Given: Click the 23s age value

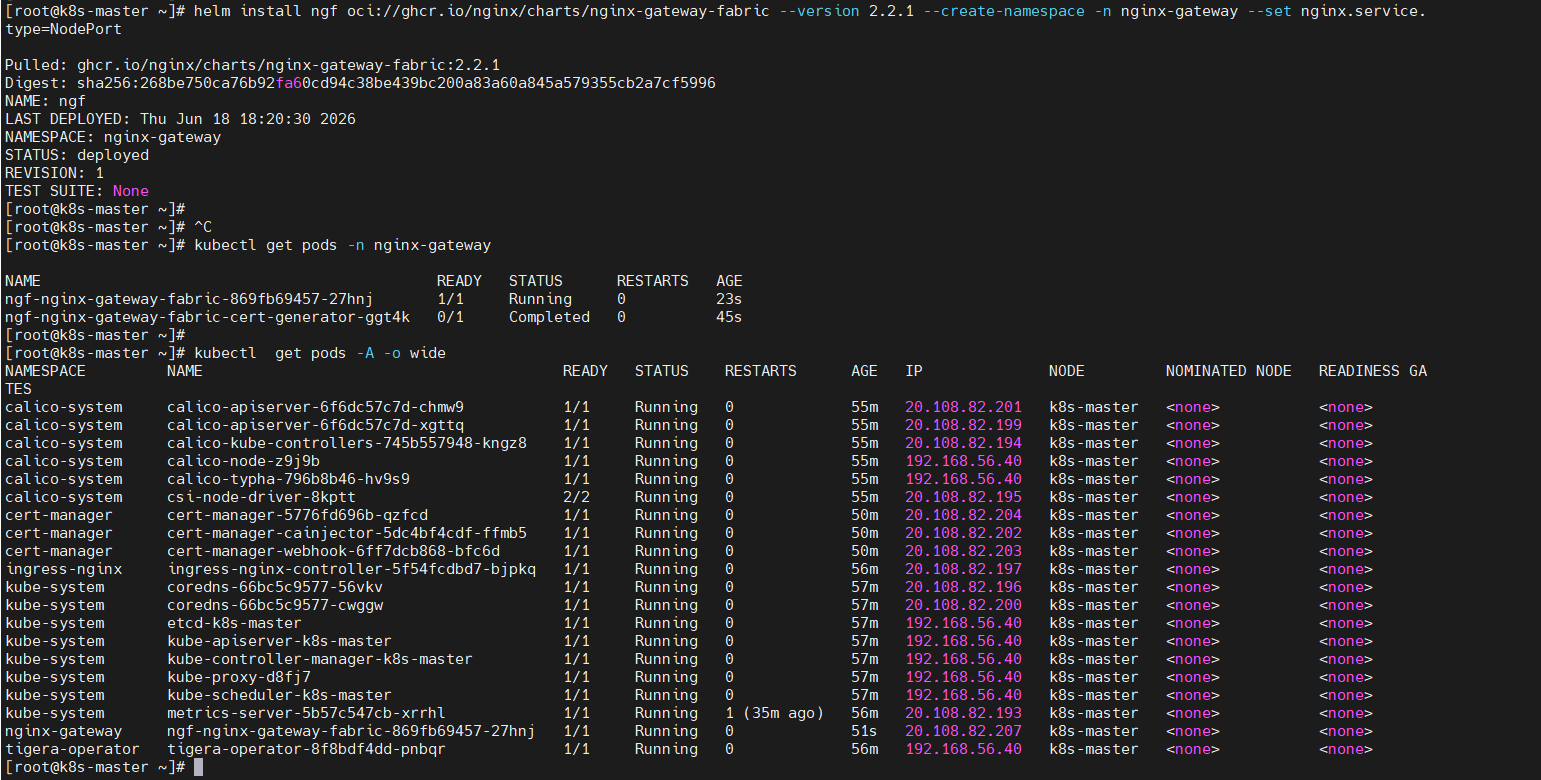Looking at the screenshot, I should tap(729, 299).
